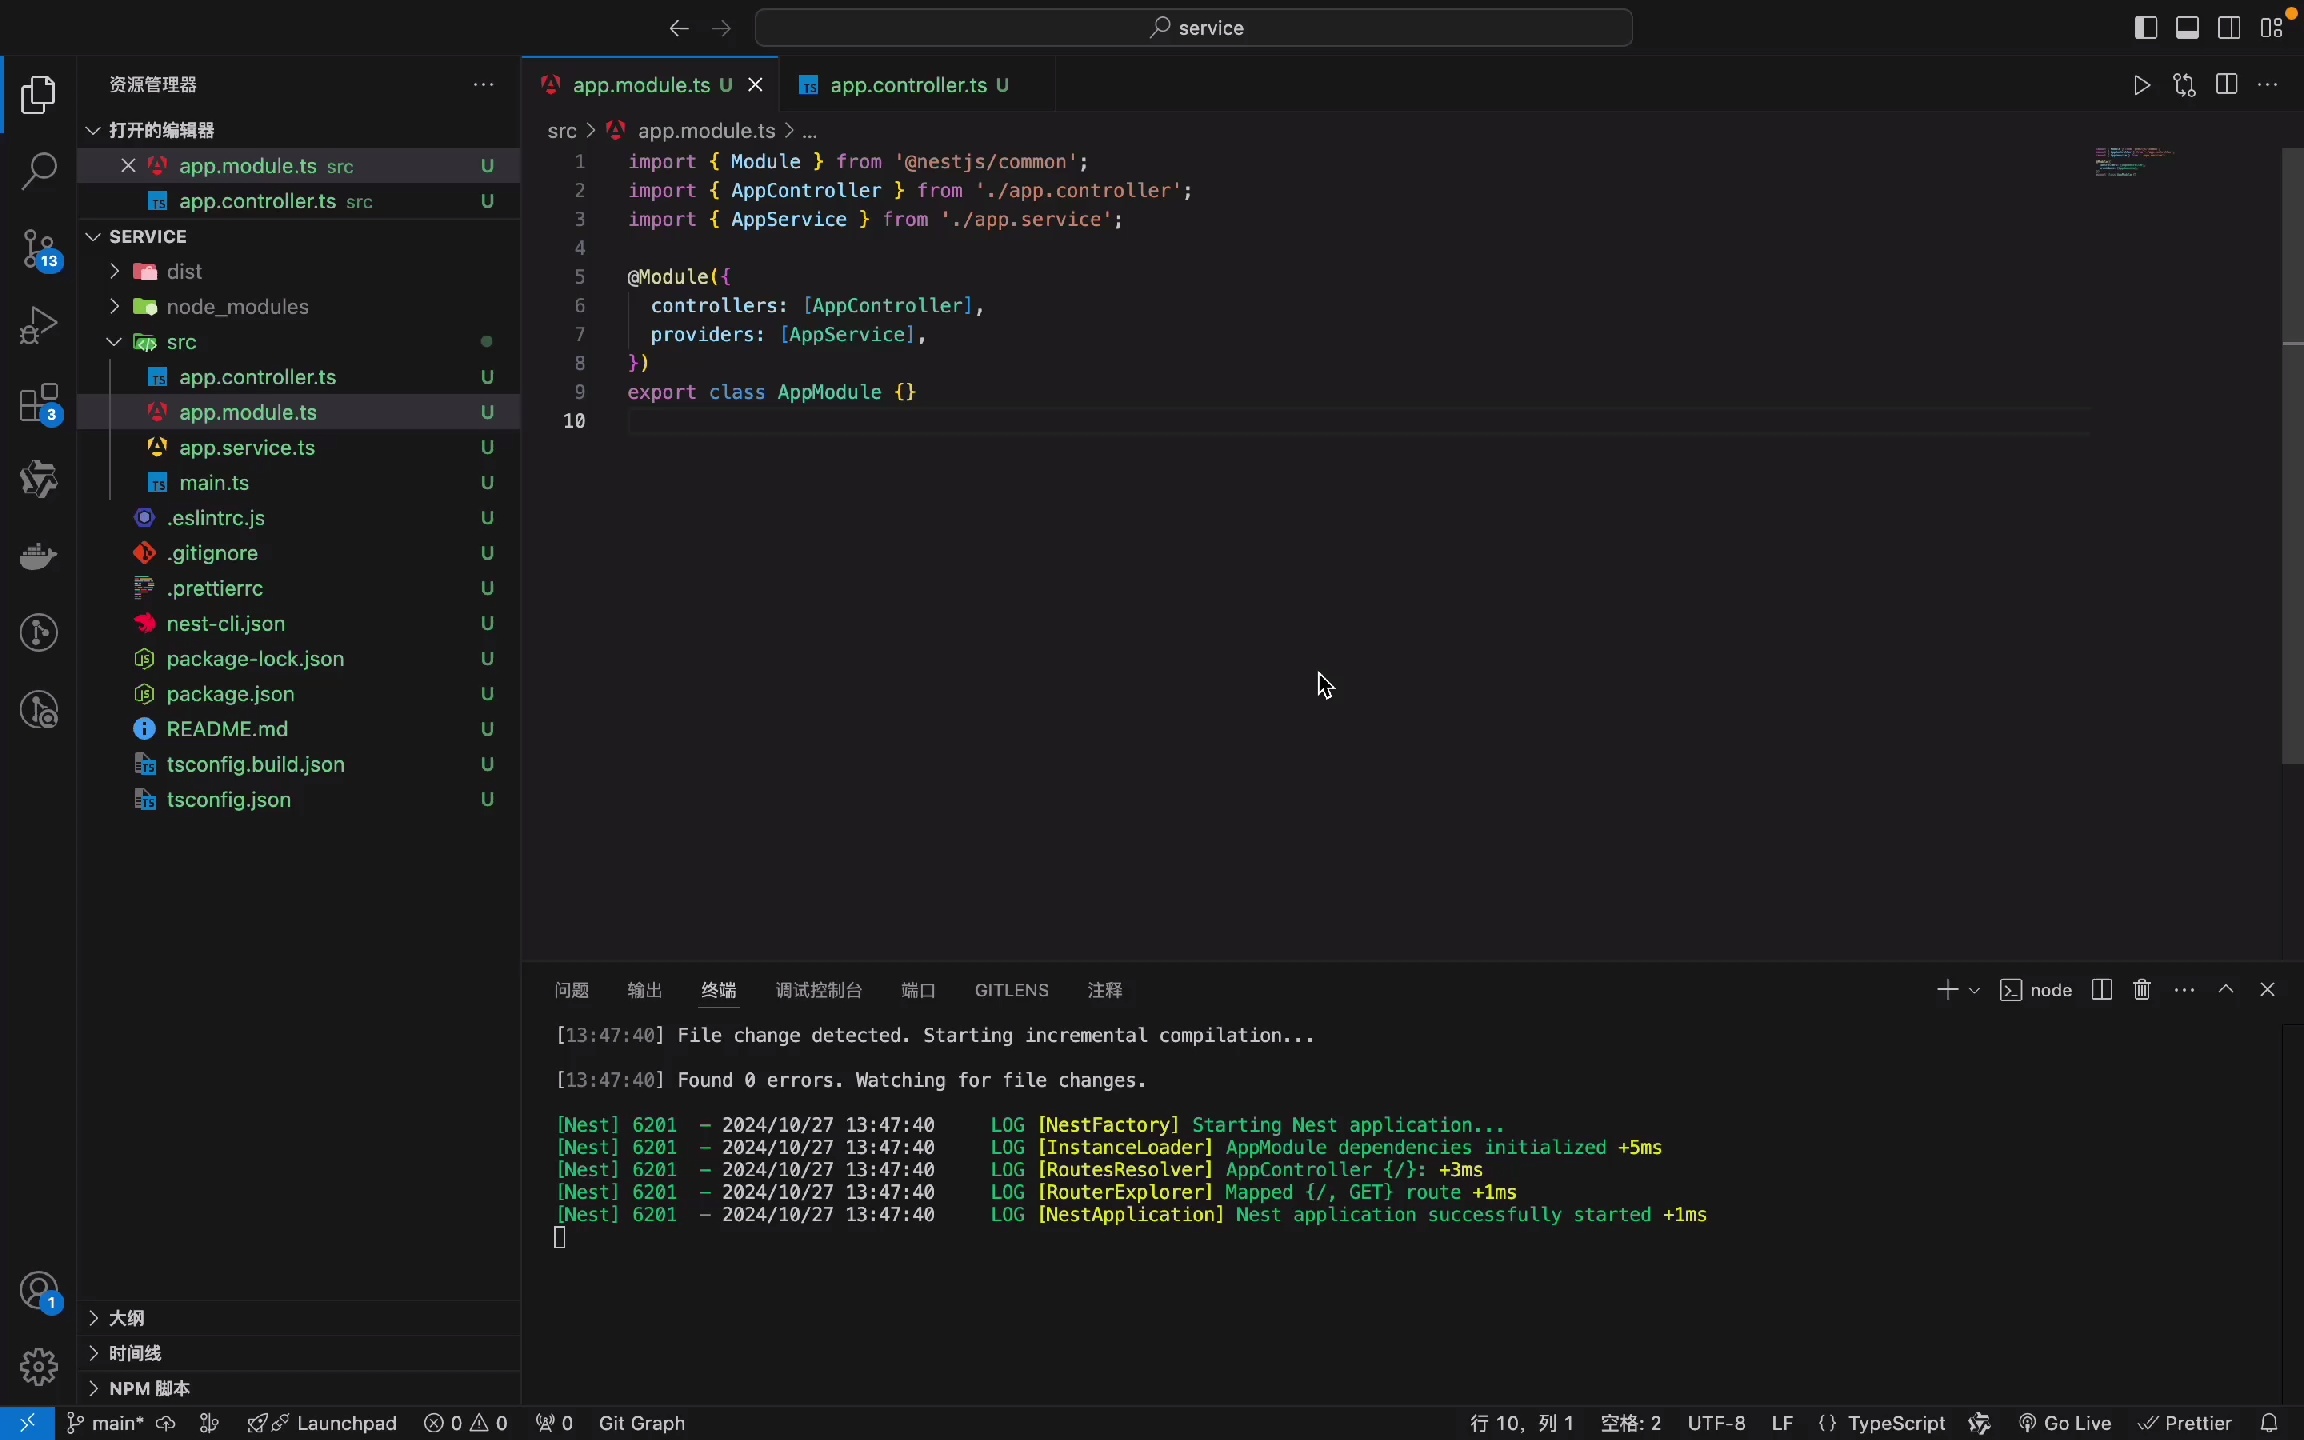This screenshot has width=2304, height=1440.
Task: Open Extensions view showing 3 updates
Action: coord(39,403)
